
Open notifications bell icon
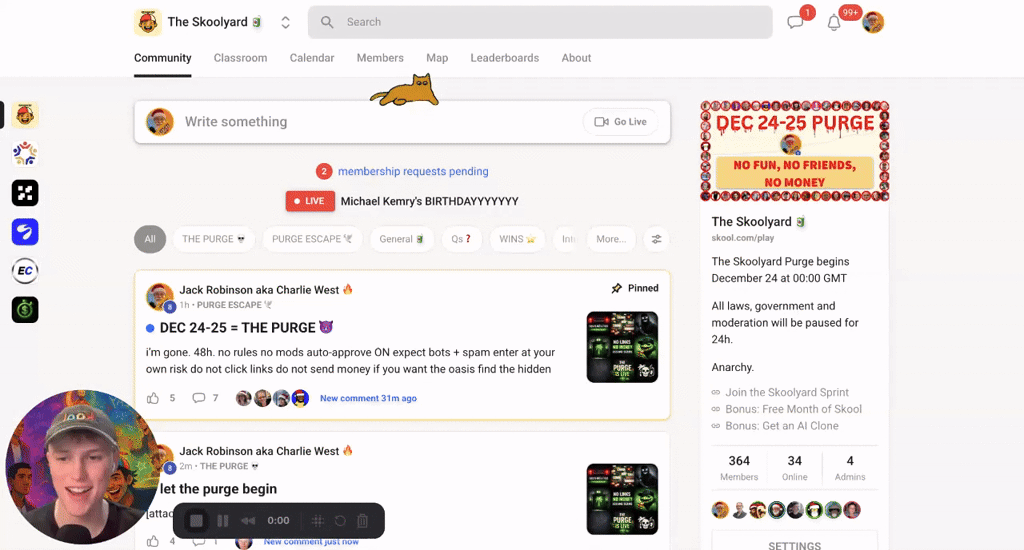tap(834, 23)
